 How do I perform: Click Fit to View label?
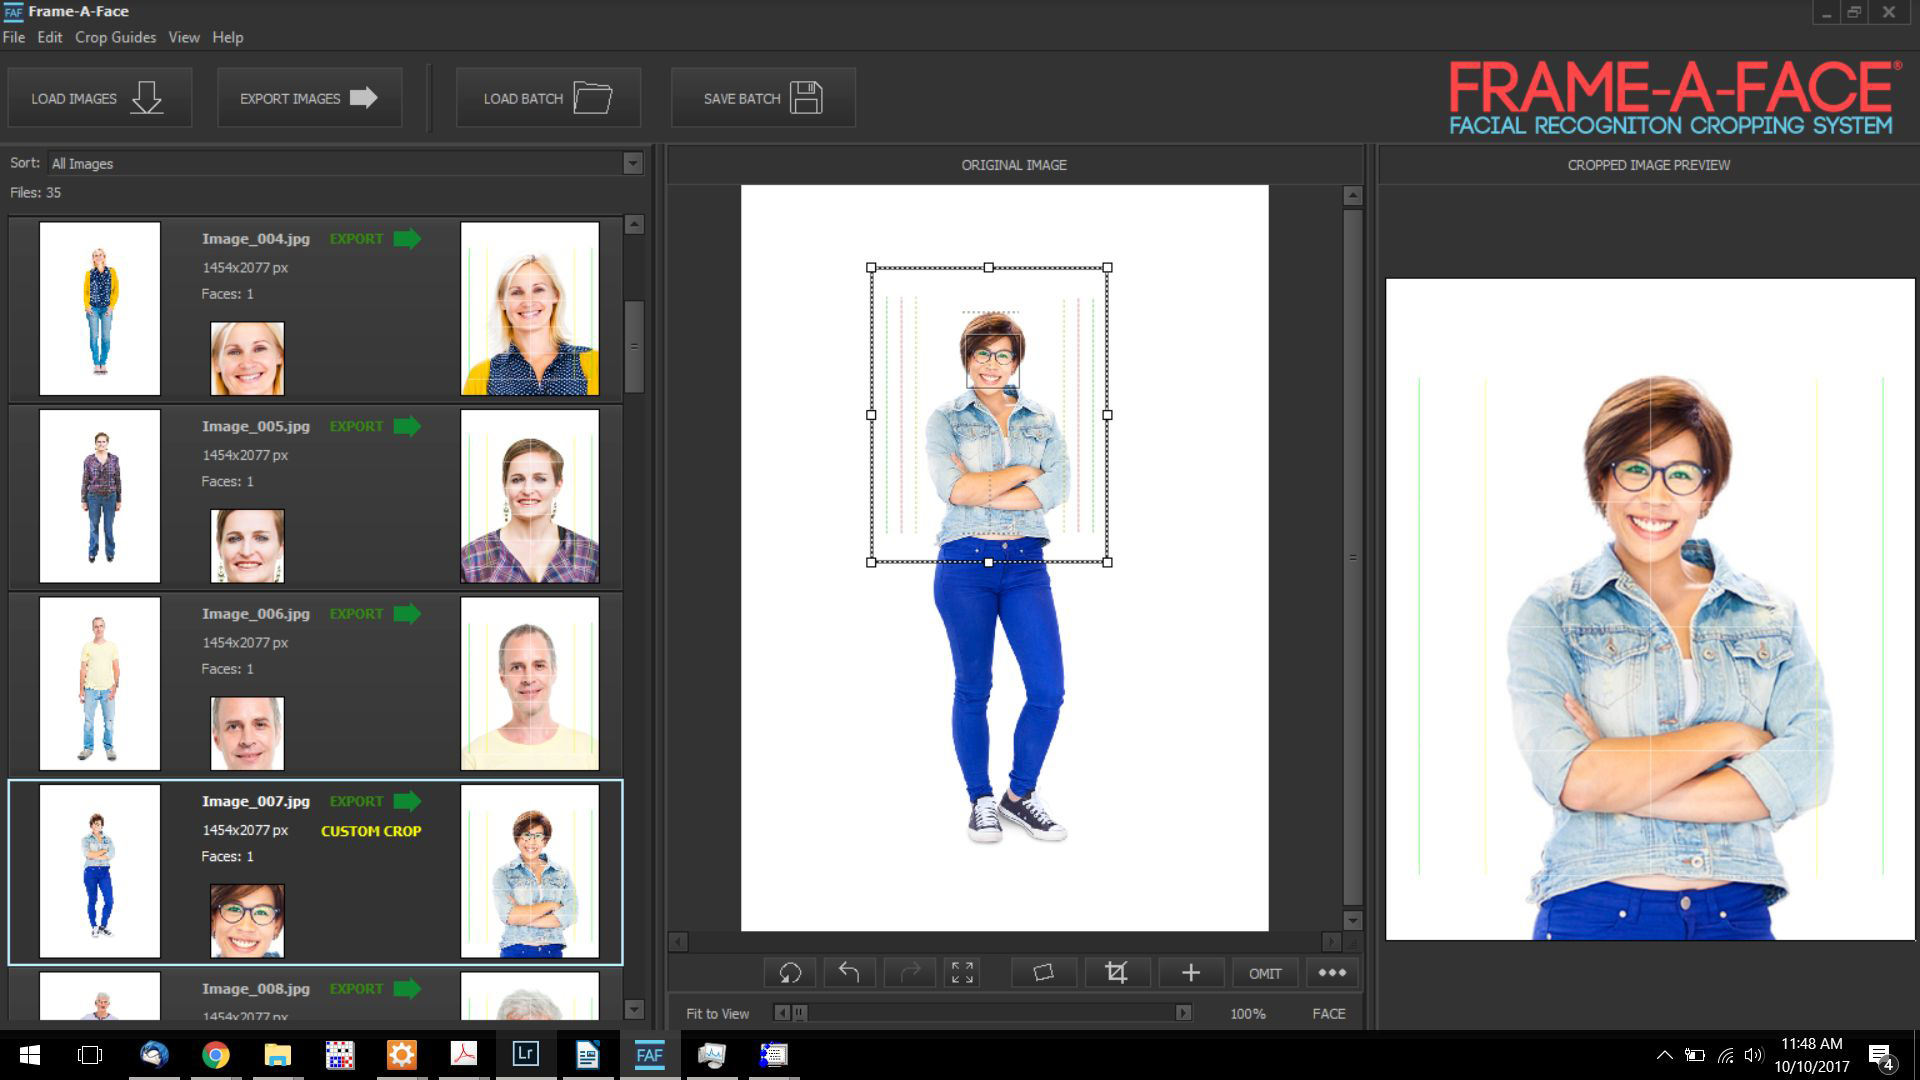click(x=717, y=1013)
